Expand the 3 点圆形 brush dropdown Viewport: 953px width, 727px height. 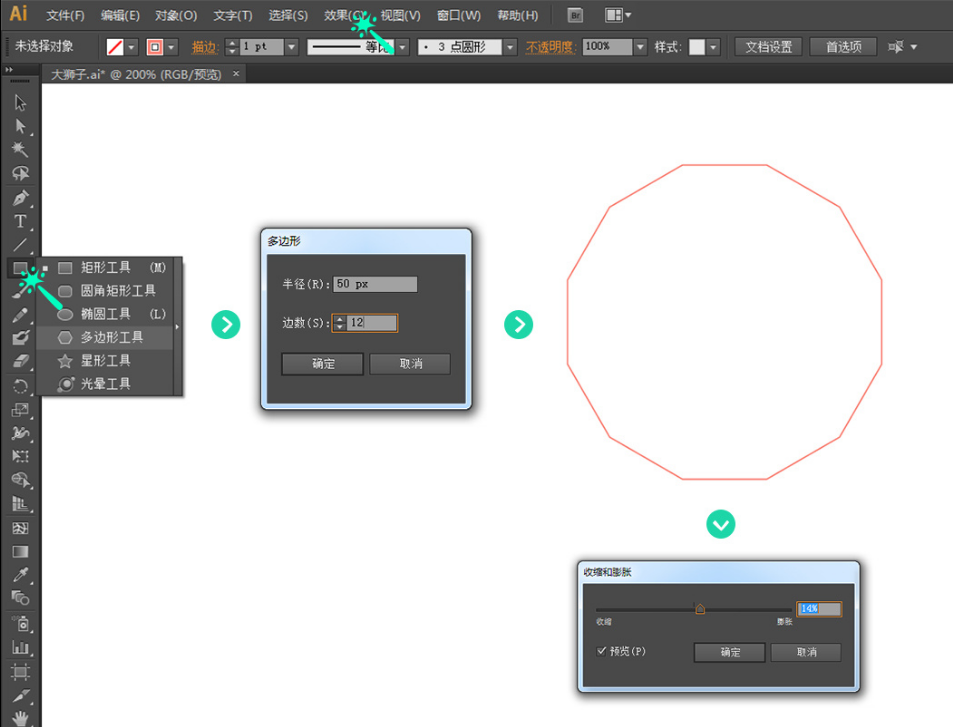click(510, 47)
